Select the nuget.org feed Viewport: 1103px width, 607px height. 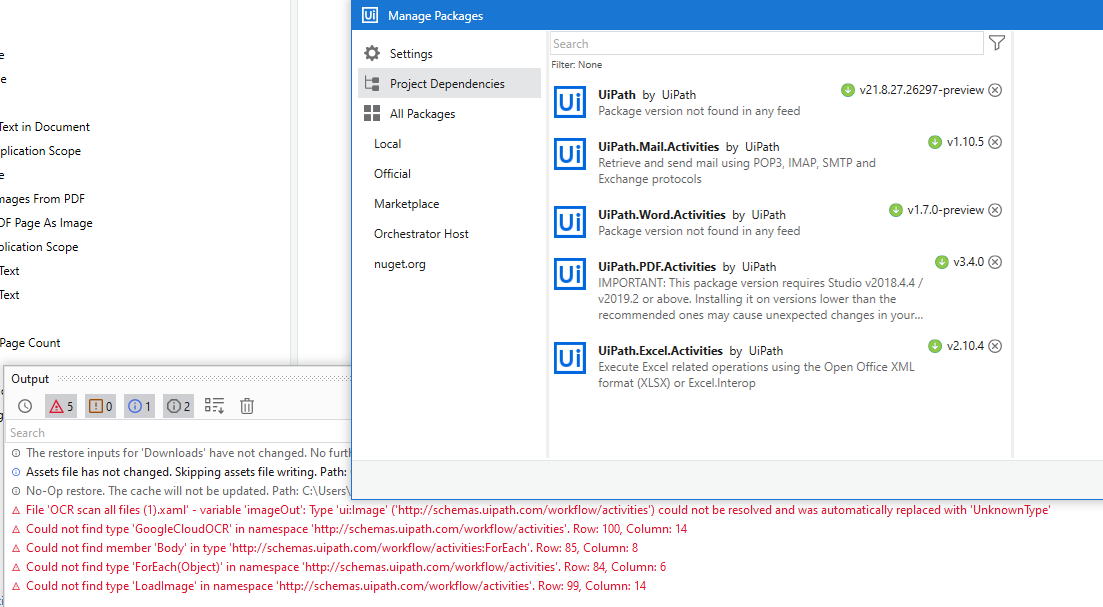point(400,264)
